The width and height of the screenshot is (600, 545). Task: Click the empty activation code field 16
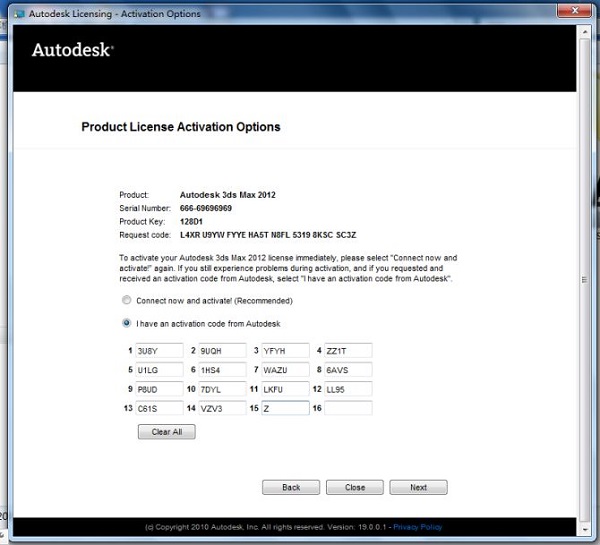347,408
